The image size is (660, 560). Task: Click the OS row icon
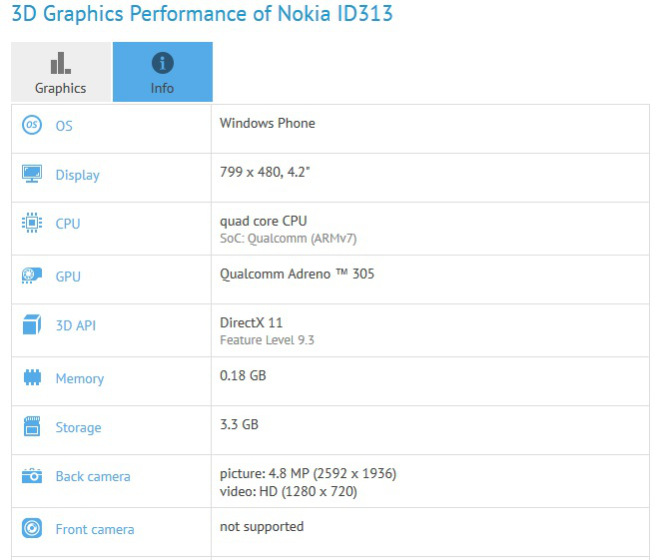click(x=32, y=125)
